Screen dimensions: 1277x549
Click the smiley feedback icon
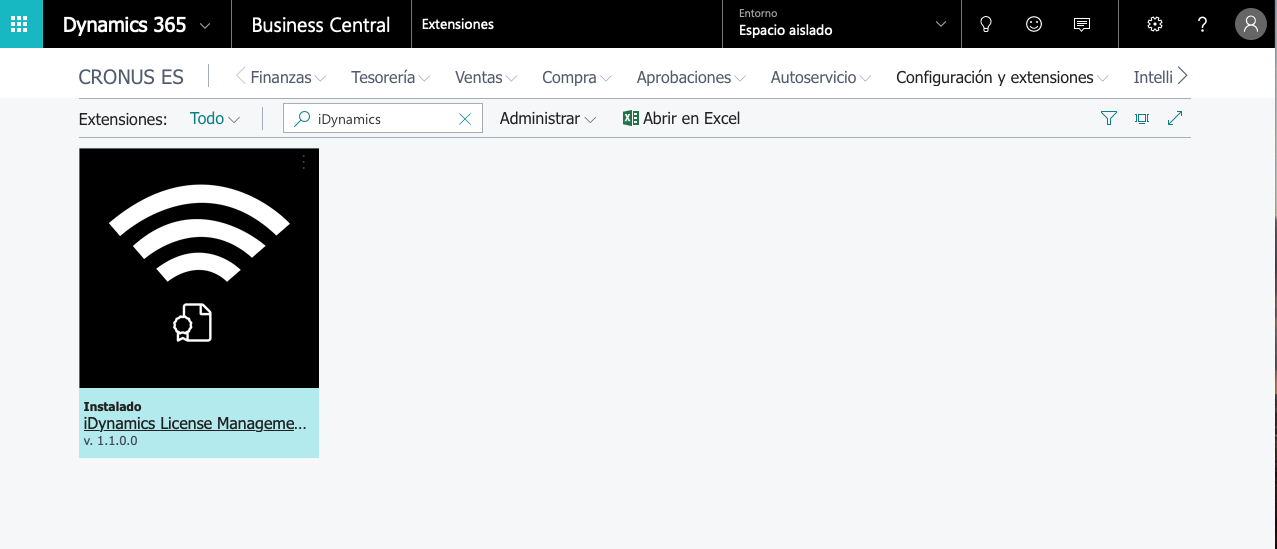click(1034, 24)
